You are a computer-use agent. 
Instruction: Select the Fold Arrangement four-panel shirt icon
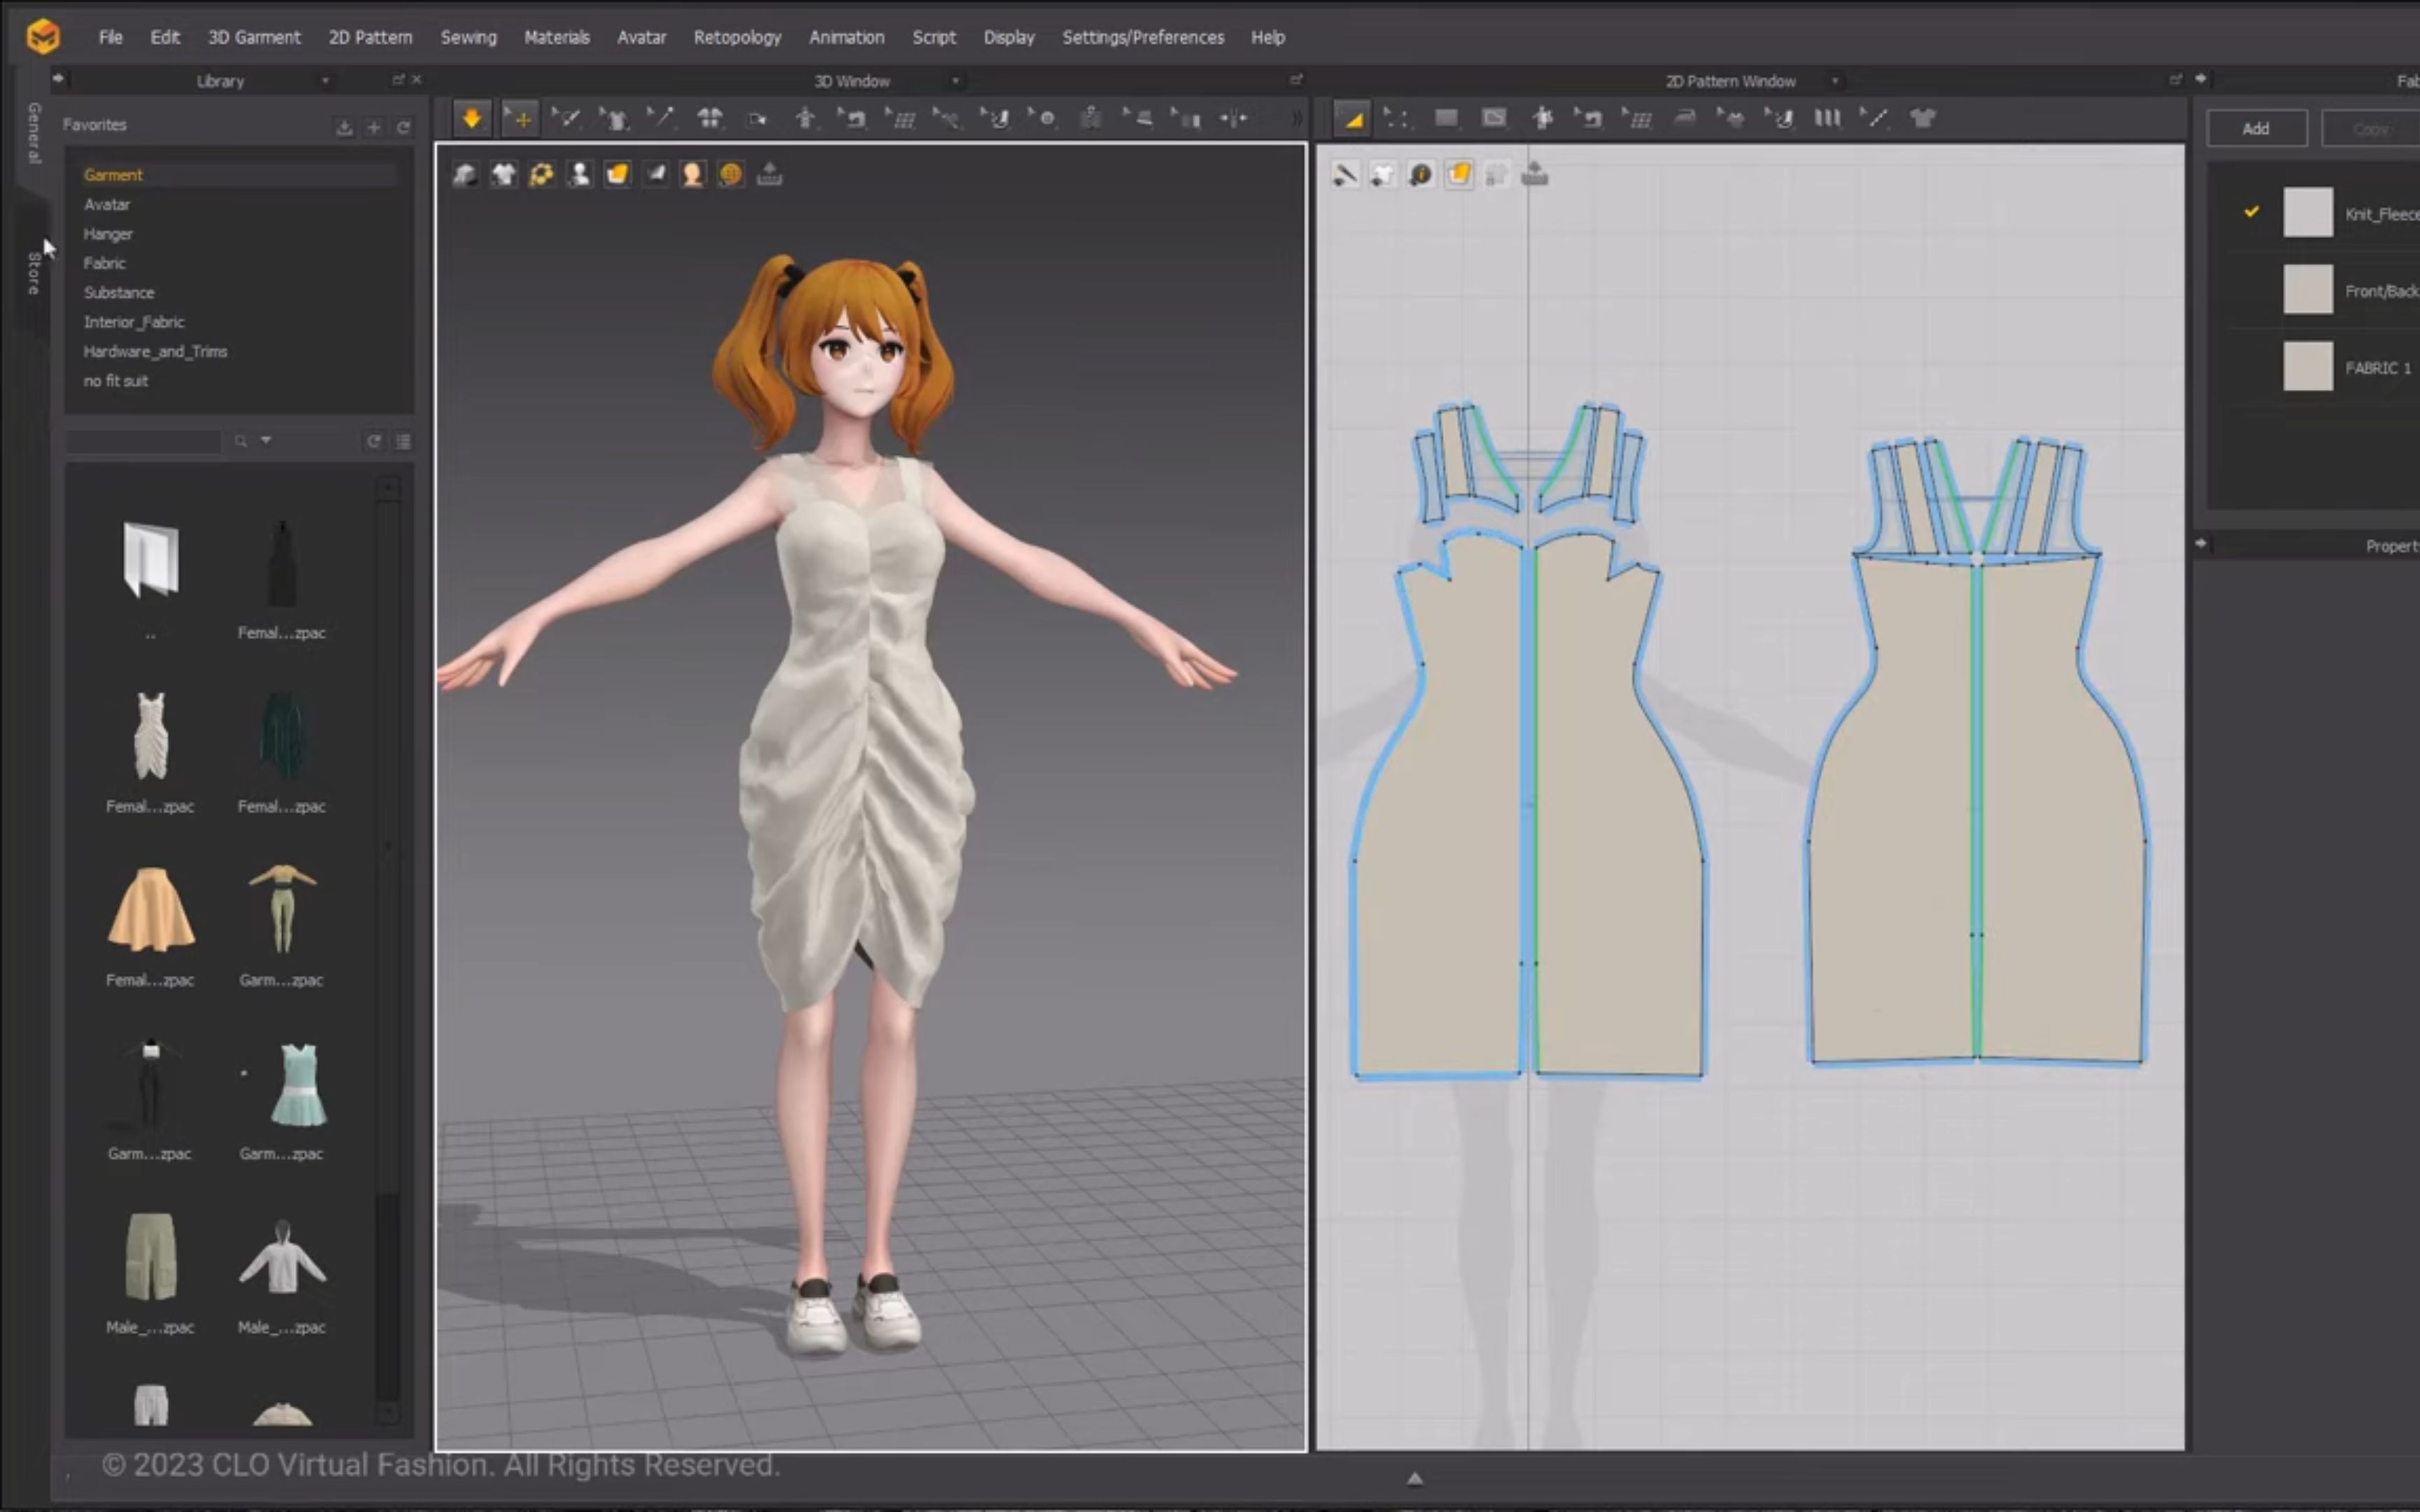709,119
